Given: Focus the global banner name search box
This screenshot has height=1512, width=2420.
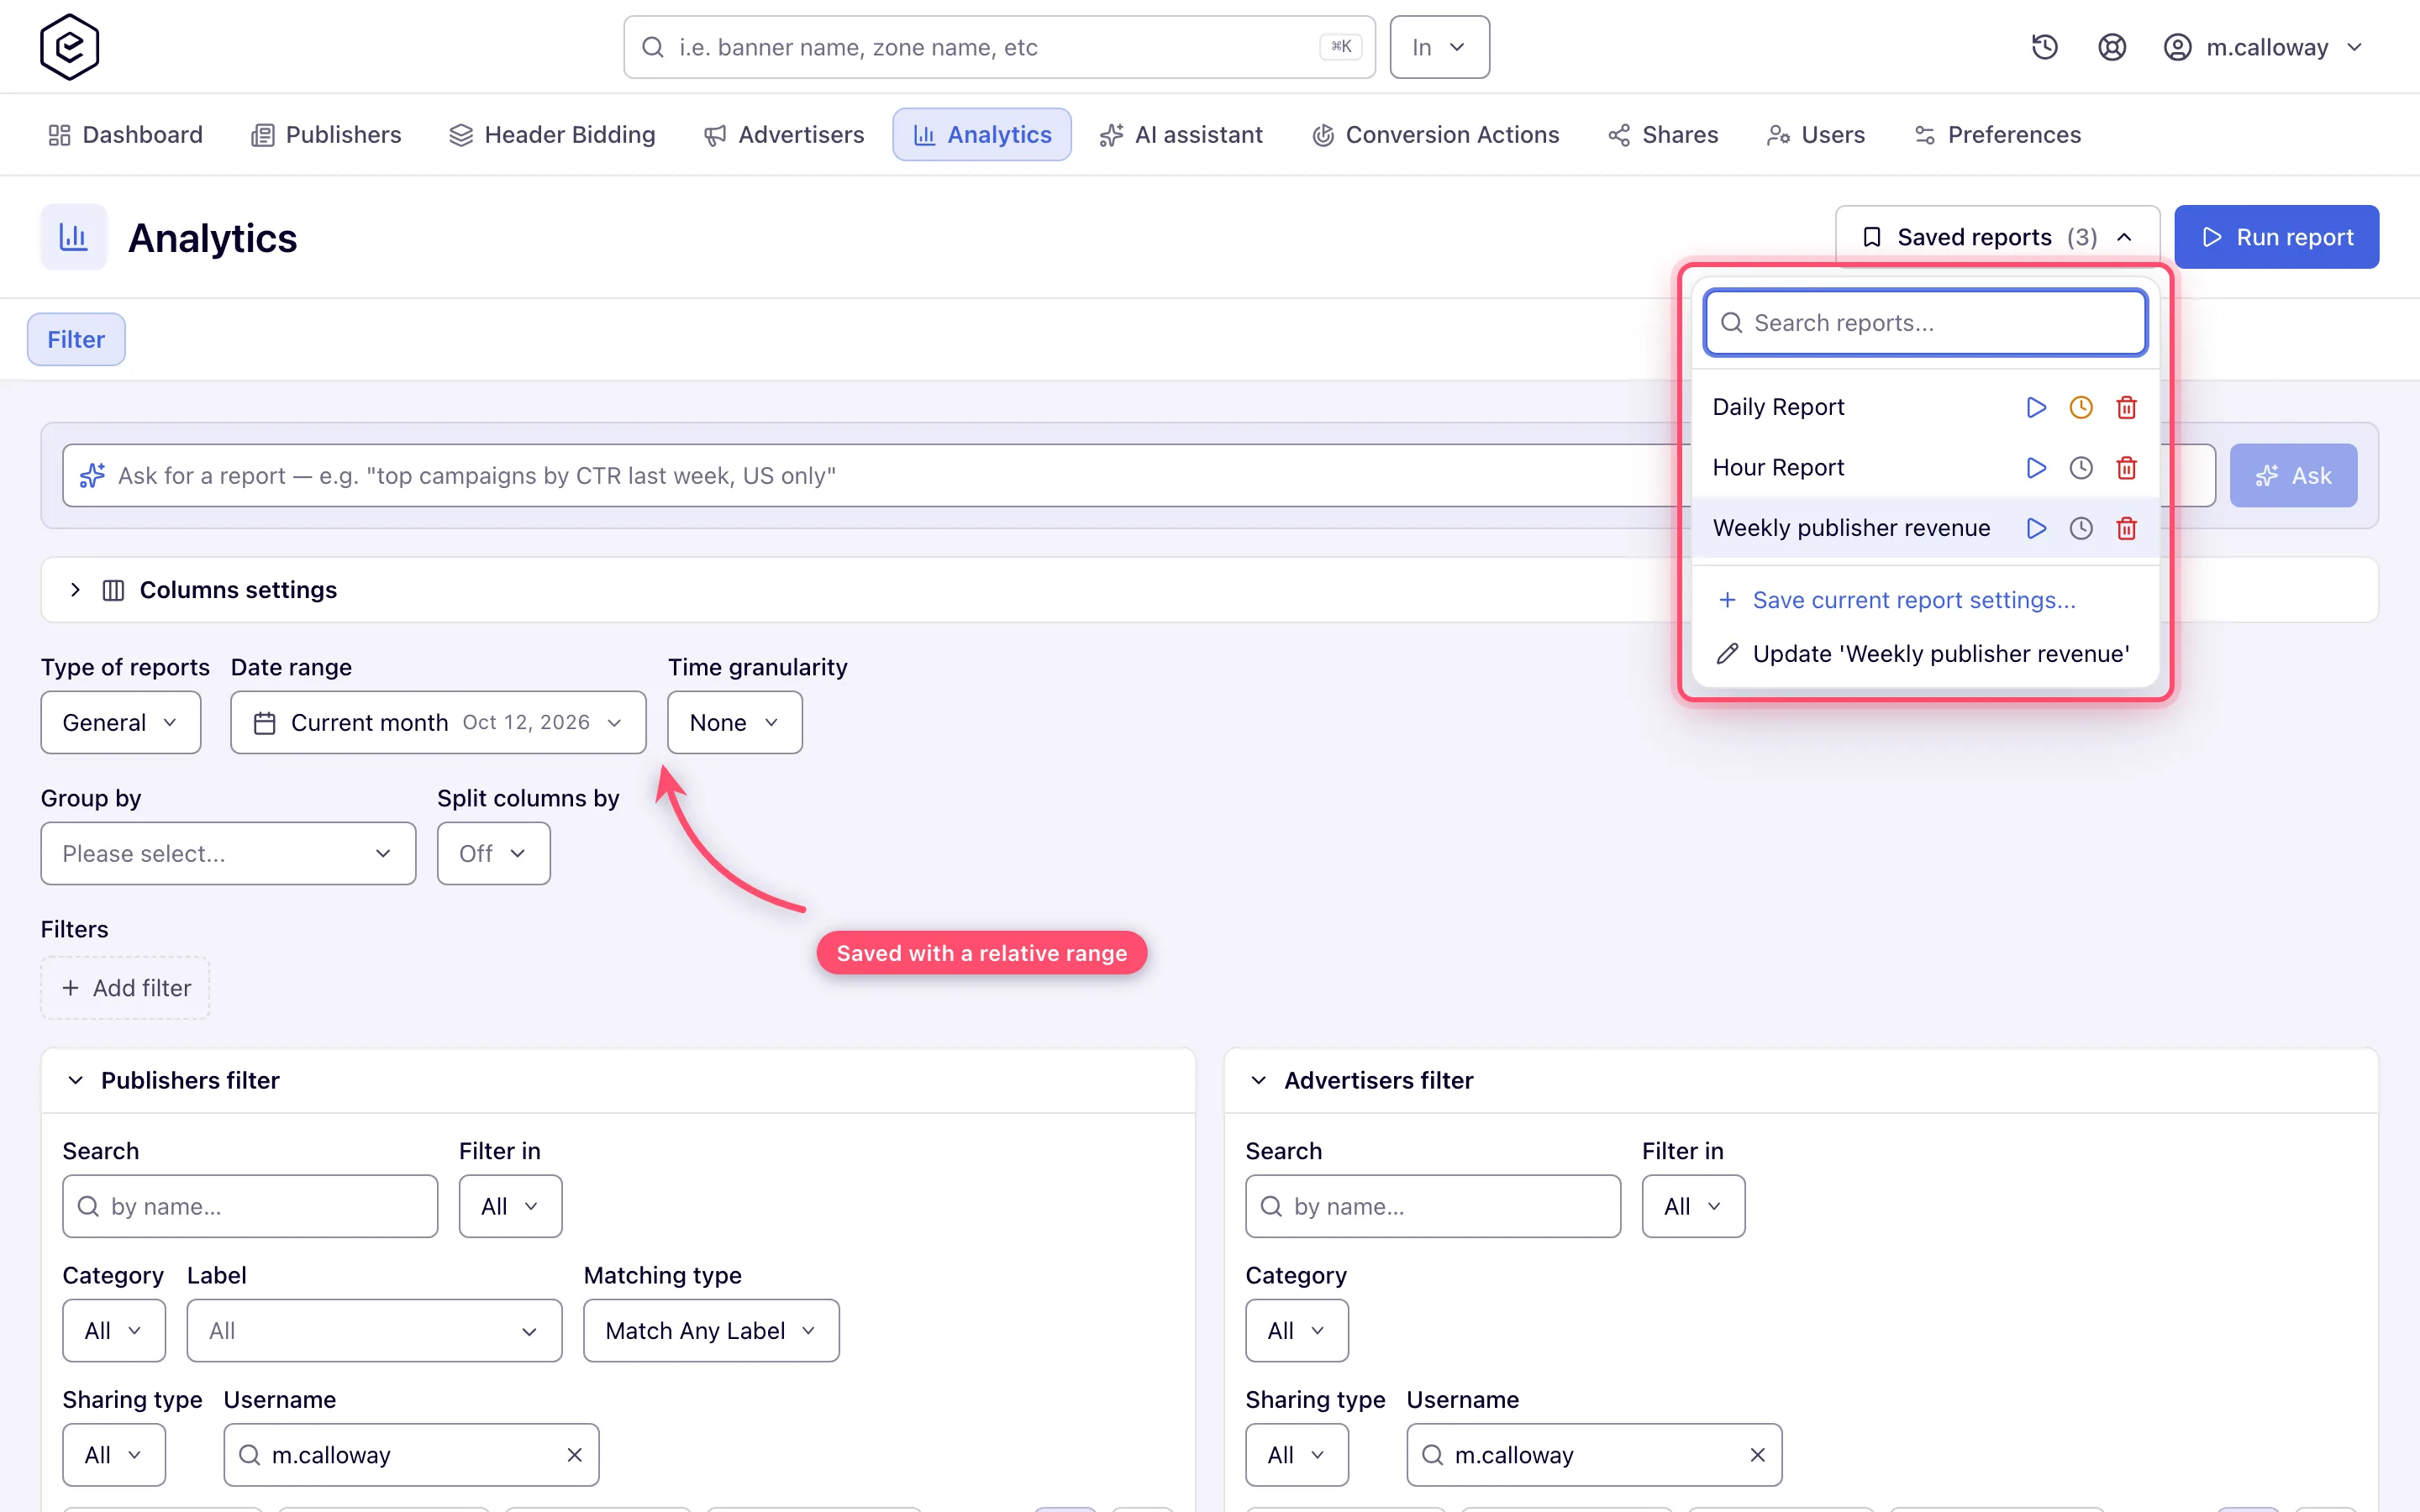Looking at the screenshot, I should pyautogui.click(x=999, y=47).
